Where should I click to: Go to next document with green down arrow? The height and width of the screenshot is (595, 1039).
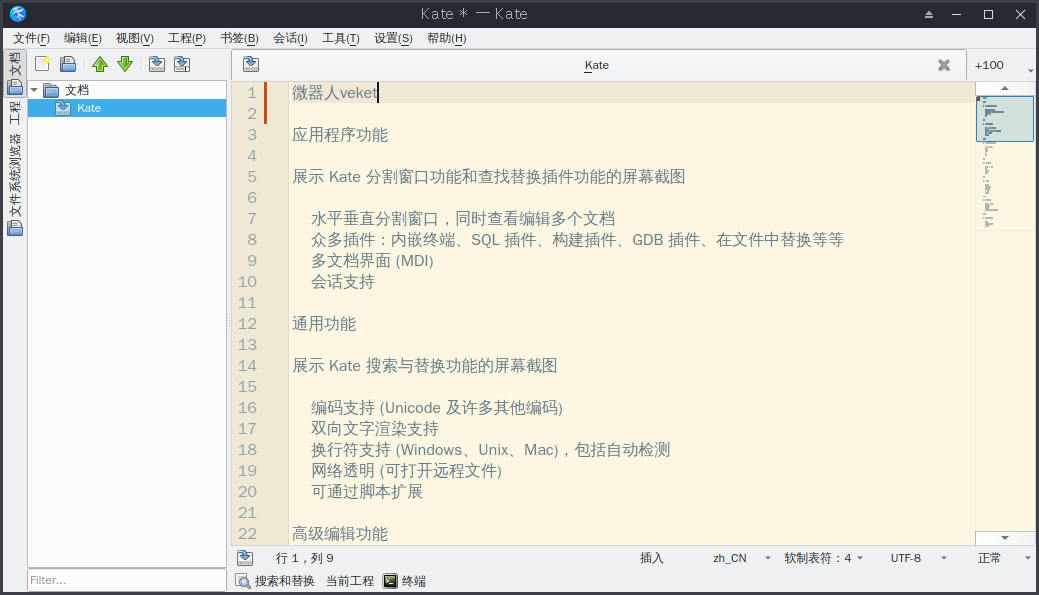[125, 64]
